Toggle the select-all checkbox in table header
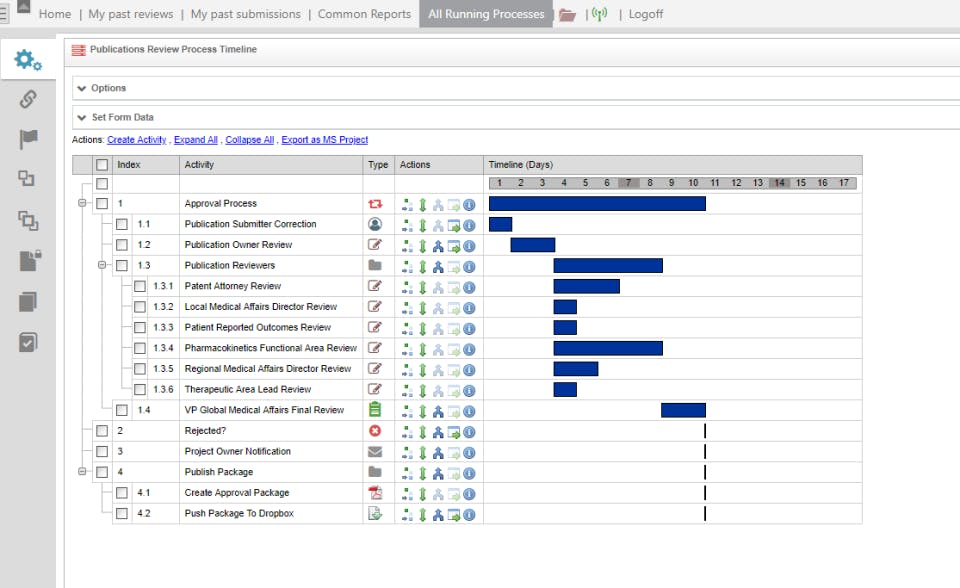This screenshot has width=960, height=588. click(101, 165)
